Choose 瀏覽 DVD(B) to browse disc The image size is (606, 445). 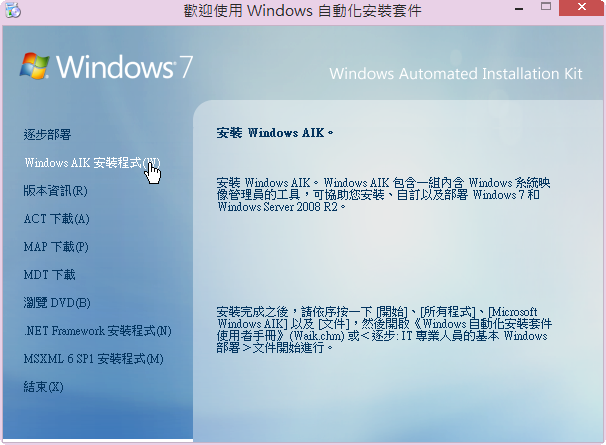coord(57,303)
